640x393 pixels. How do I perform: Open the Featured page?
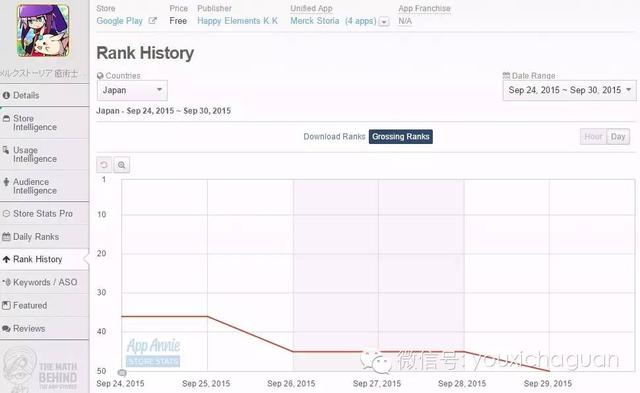coord(44,305)
